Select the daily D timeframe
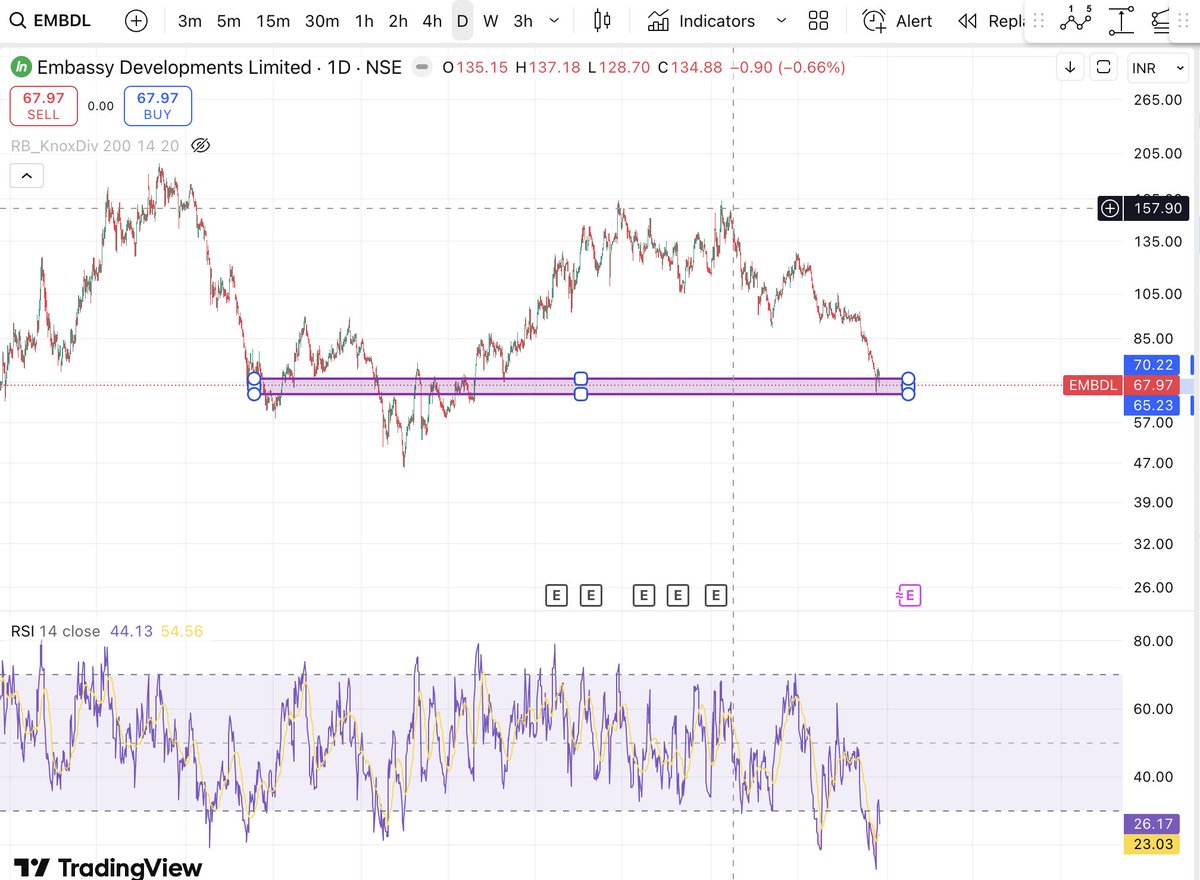 click(462, 21)
